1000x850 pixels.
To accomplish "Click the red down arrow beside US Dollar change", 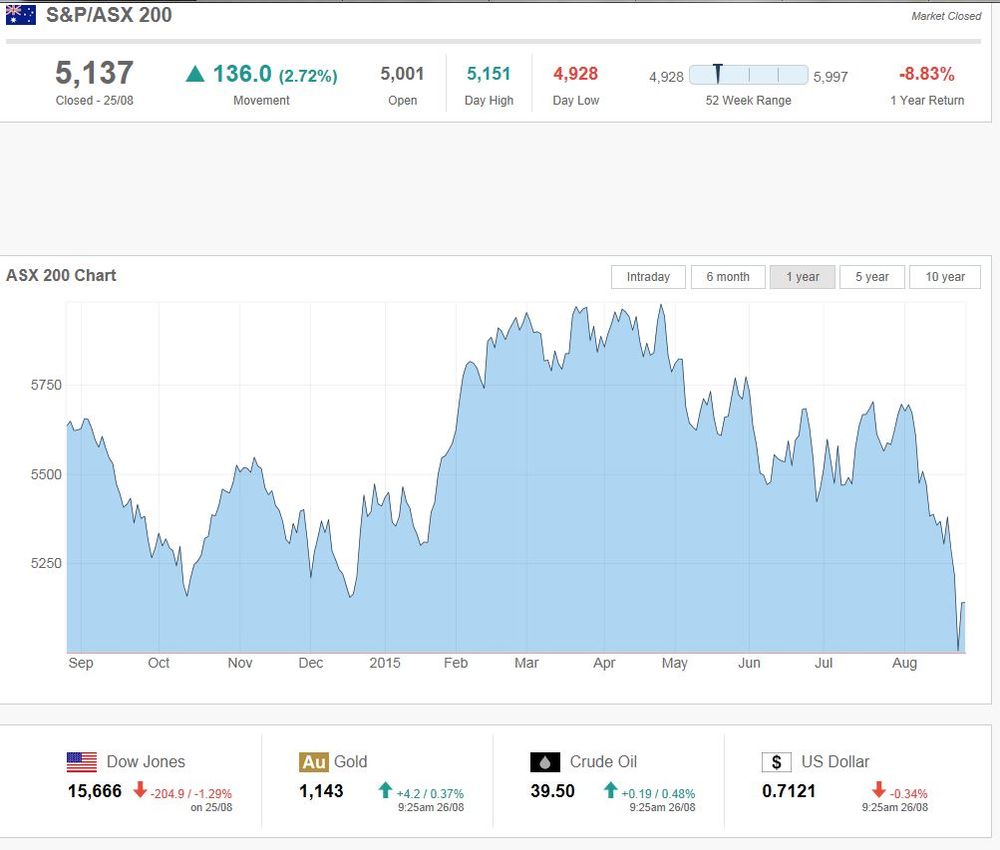I will [x=879, y=789].
